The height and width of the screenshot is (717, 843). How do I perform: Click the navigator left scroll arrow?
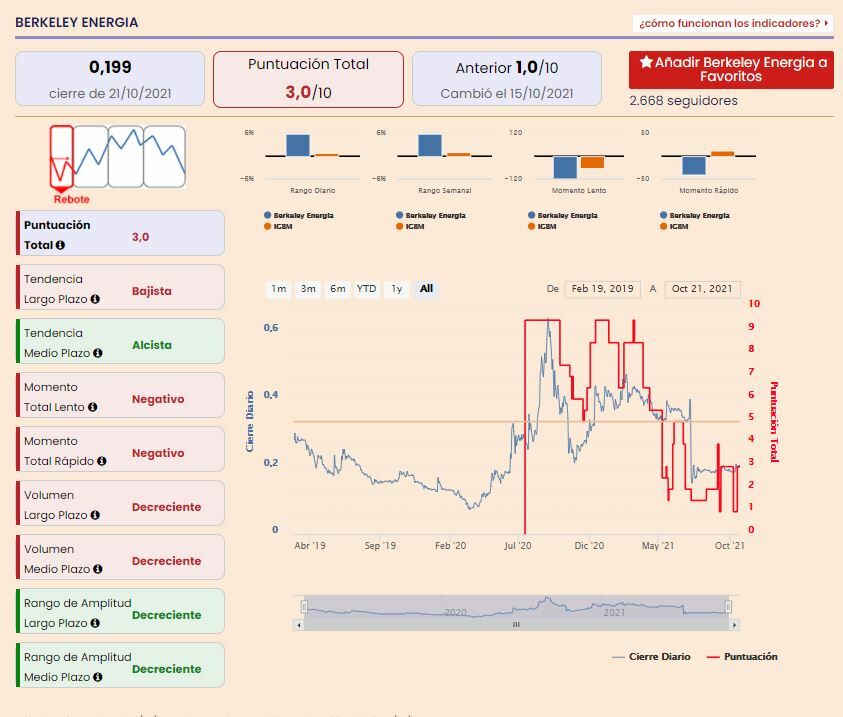[x=299, y=625]
